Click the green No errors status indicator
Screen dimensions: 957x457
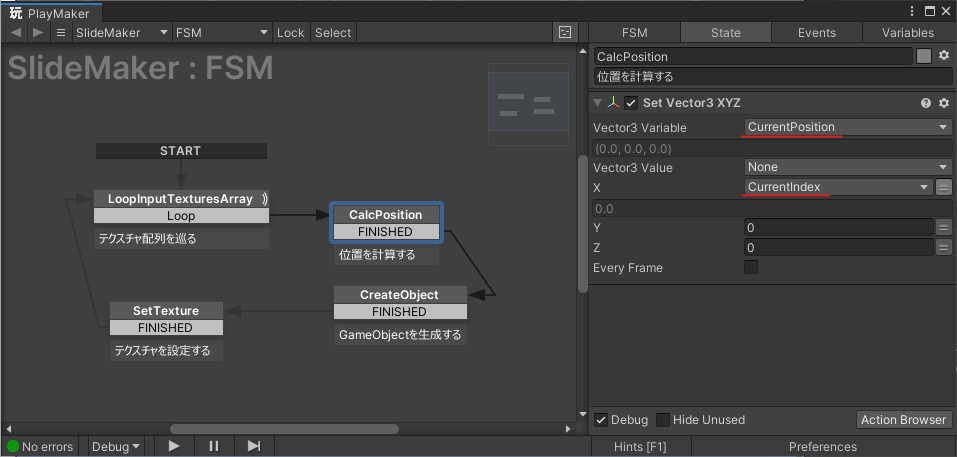pos(13,447)
